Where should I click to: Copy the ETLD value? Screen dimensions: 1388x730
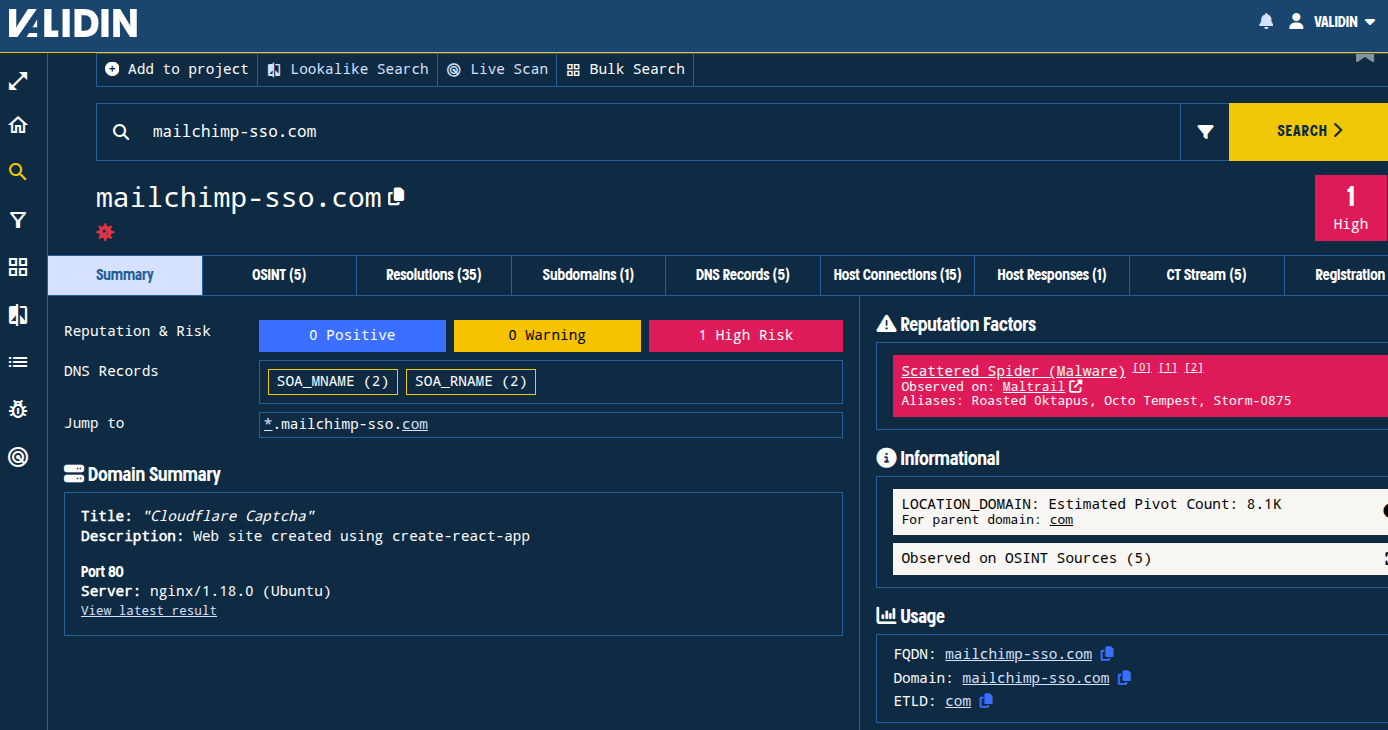[986, 701]
